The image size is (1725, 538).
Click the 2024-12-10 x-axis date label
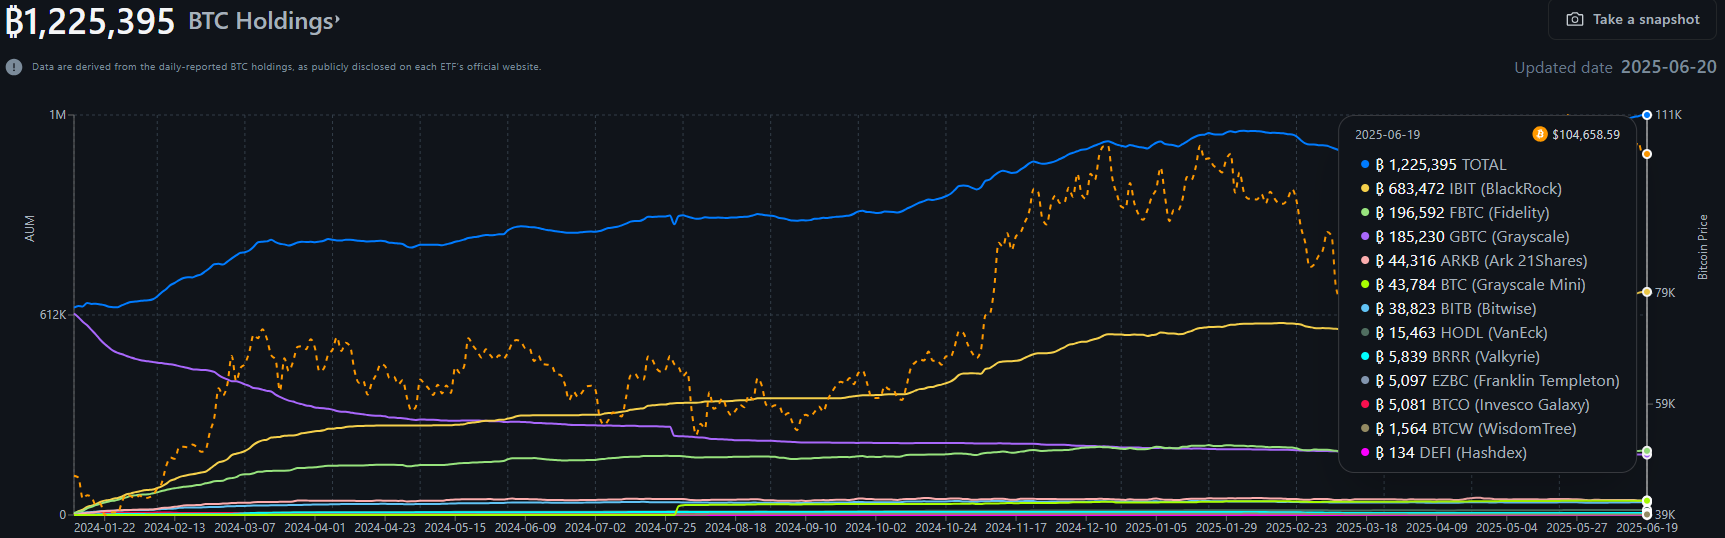1086,527
